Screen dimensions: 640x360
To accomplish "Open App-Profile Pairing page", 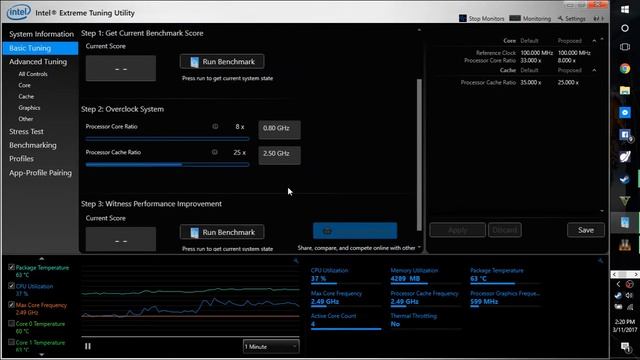I will (x=40, y=173).
